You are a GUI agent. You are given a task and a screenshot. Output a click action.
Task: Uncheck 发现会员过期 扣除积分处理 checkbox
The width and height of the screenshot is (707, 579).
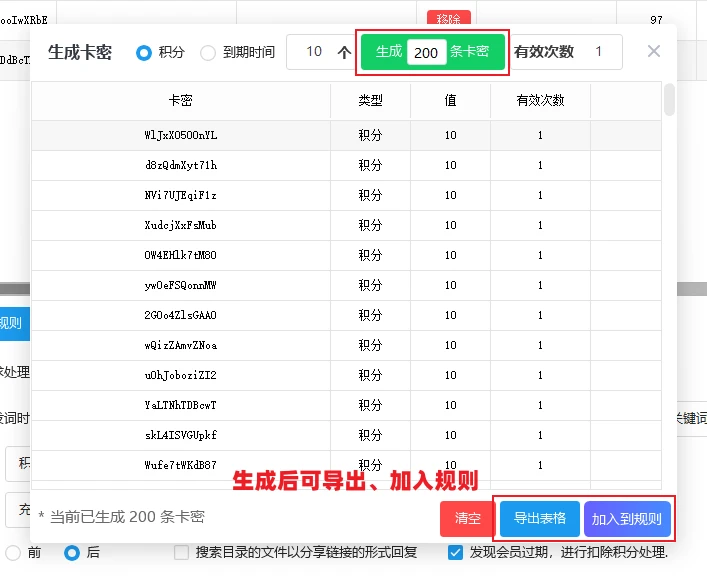(x=456, y=552)
